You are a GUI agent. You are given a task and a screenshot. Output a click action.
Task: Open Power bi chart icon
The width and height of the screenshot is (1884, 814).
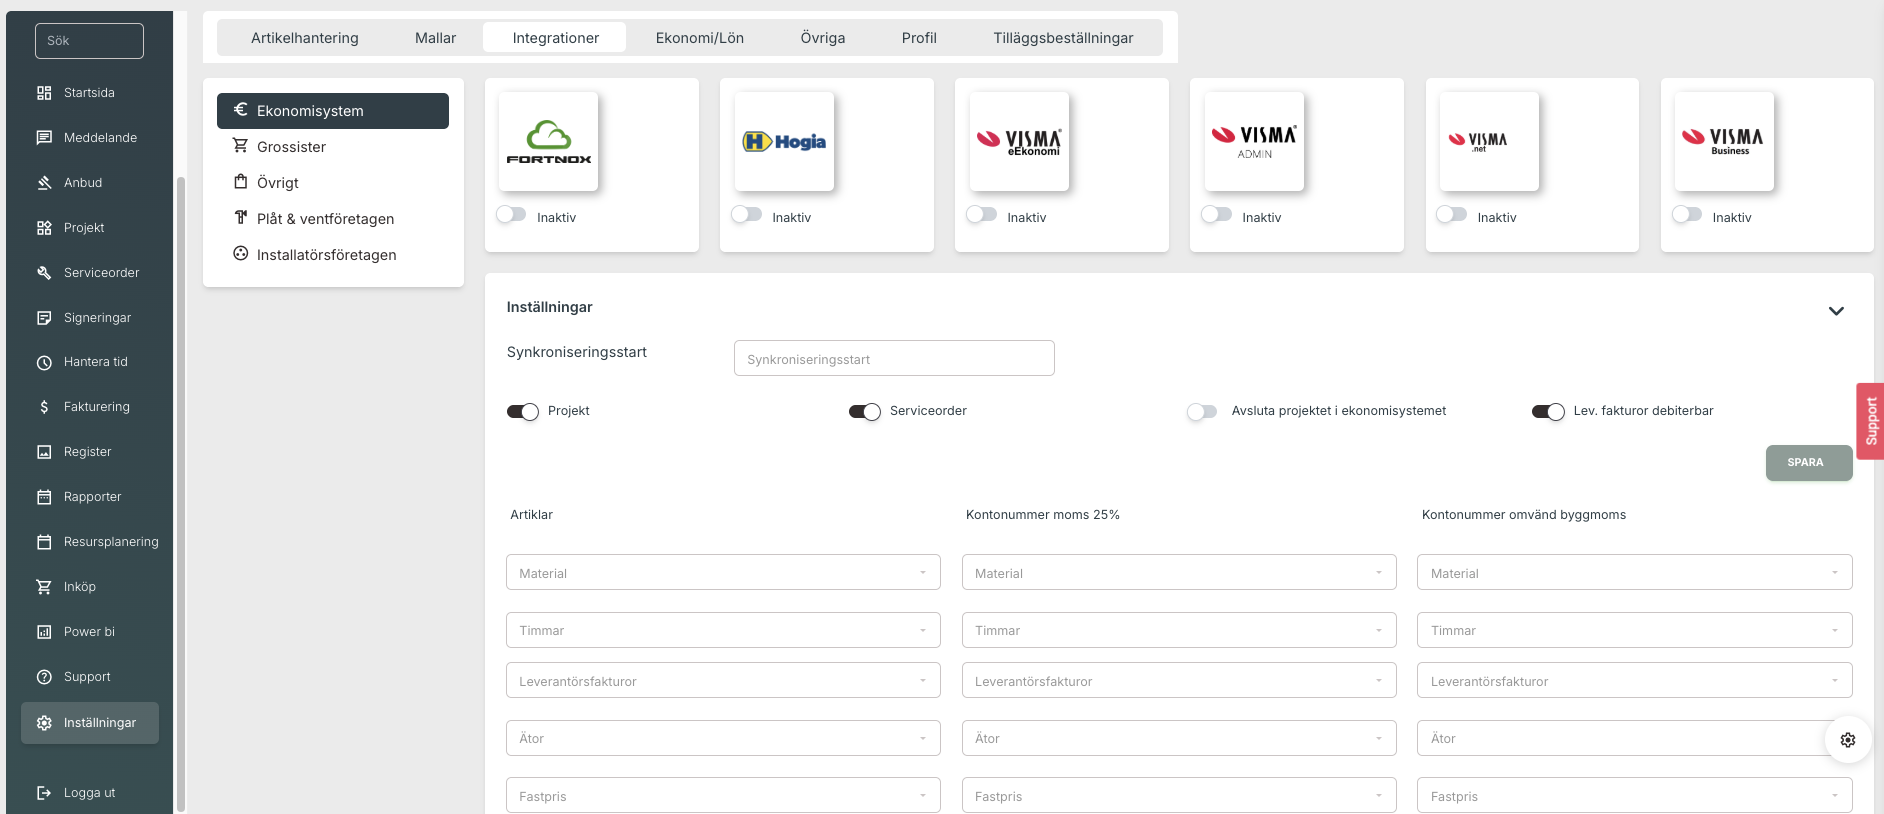click(x=44, y=632)
